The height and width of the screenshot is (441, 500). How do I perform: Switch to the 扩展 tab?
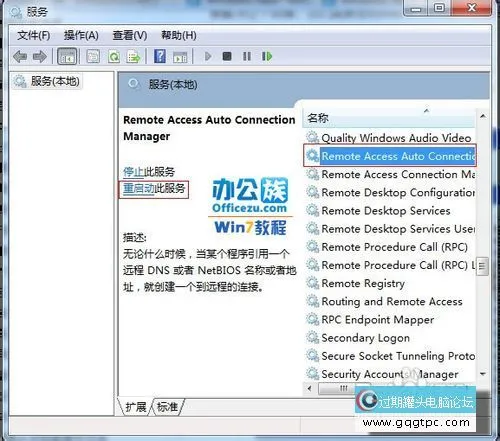pyautogui.click(x=136, y=407)
